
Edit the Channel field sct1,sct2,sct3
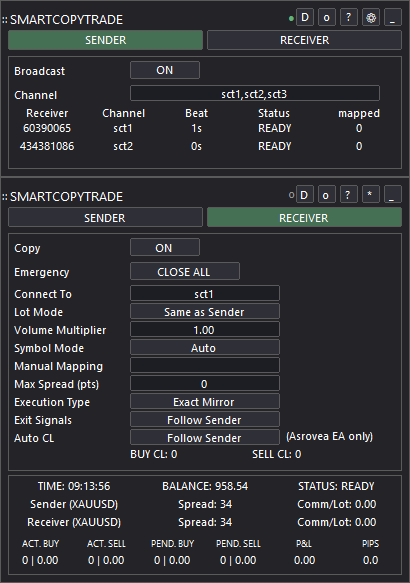(x=255, y=94)
